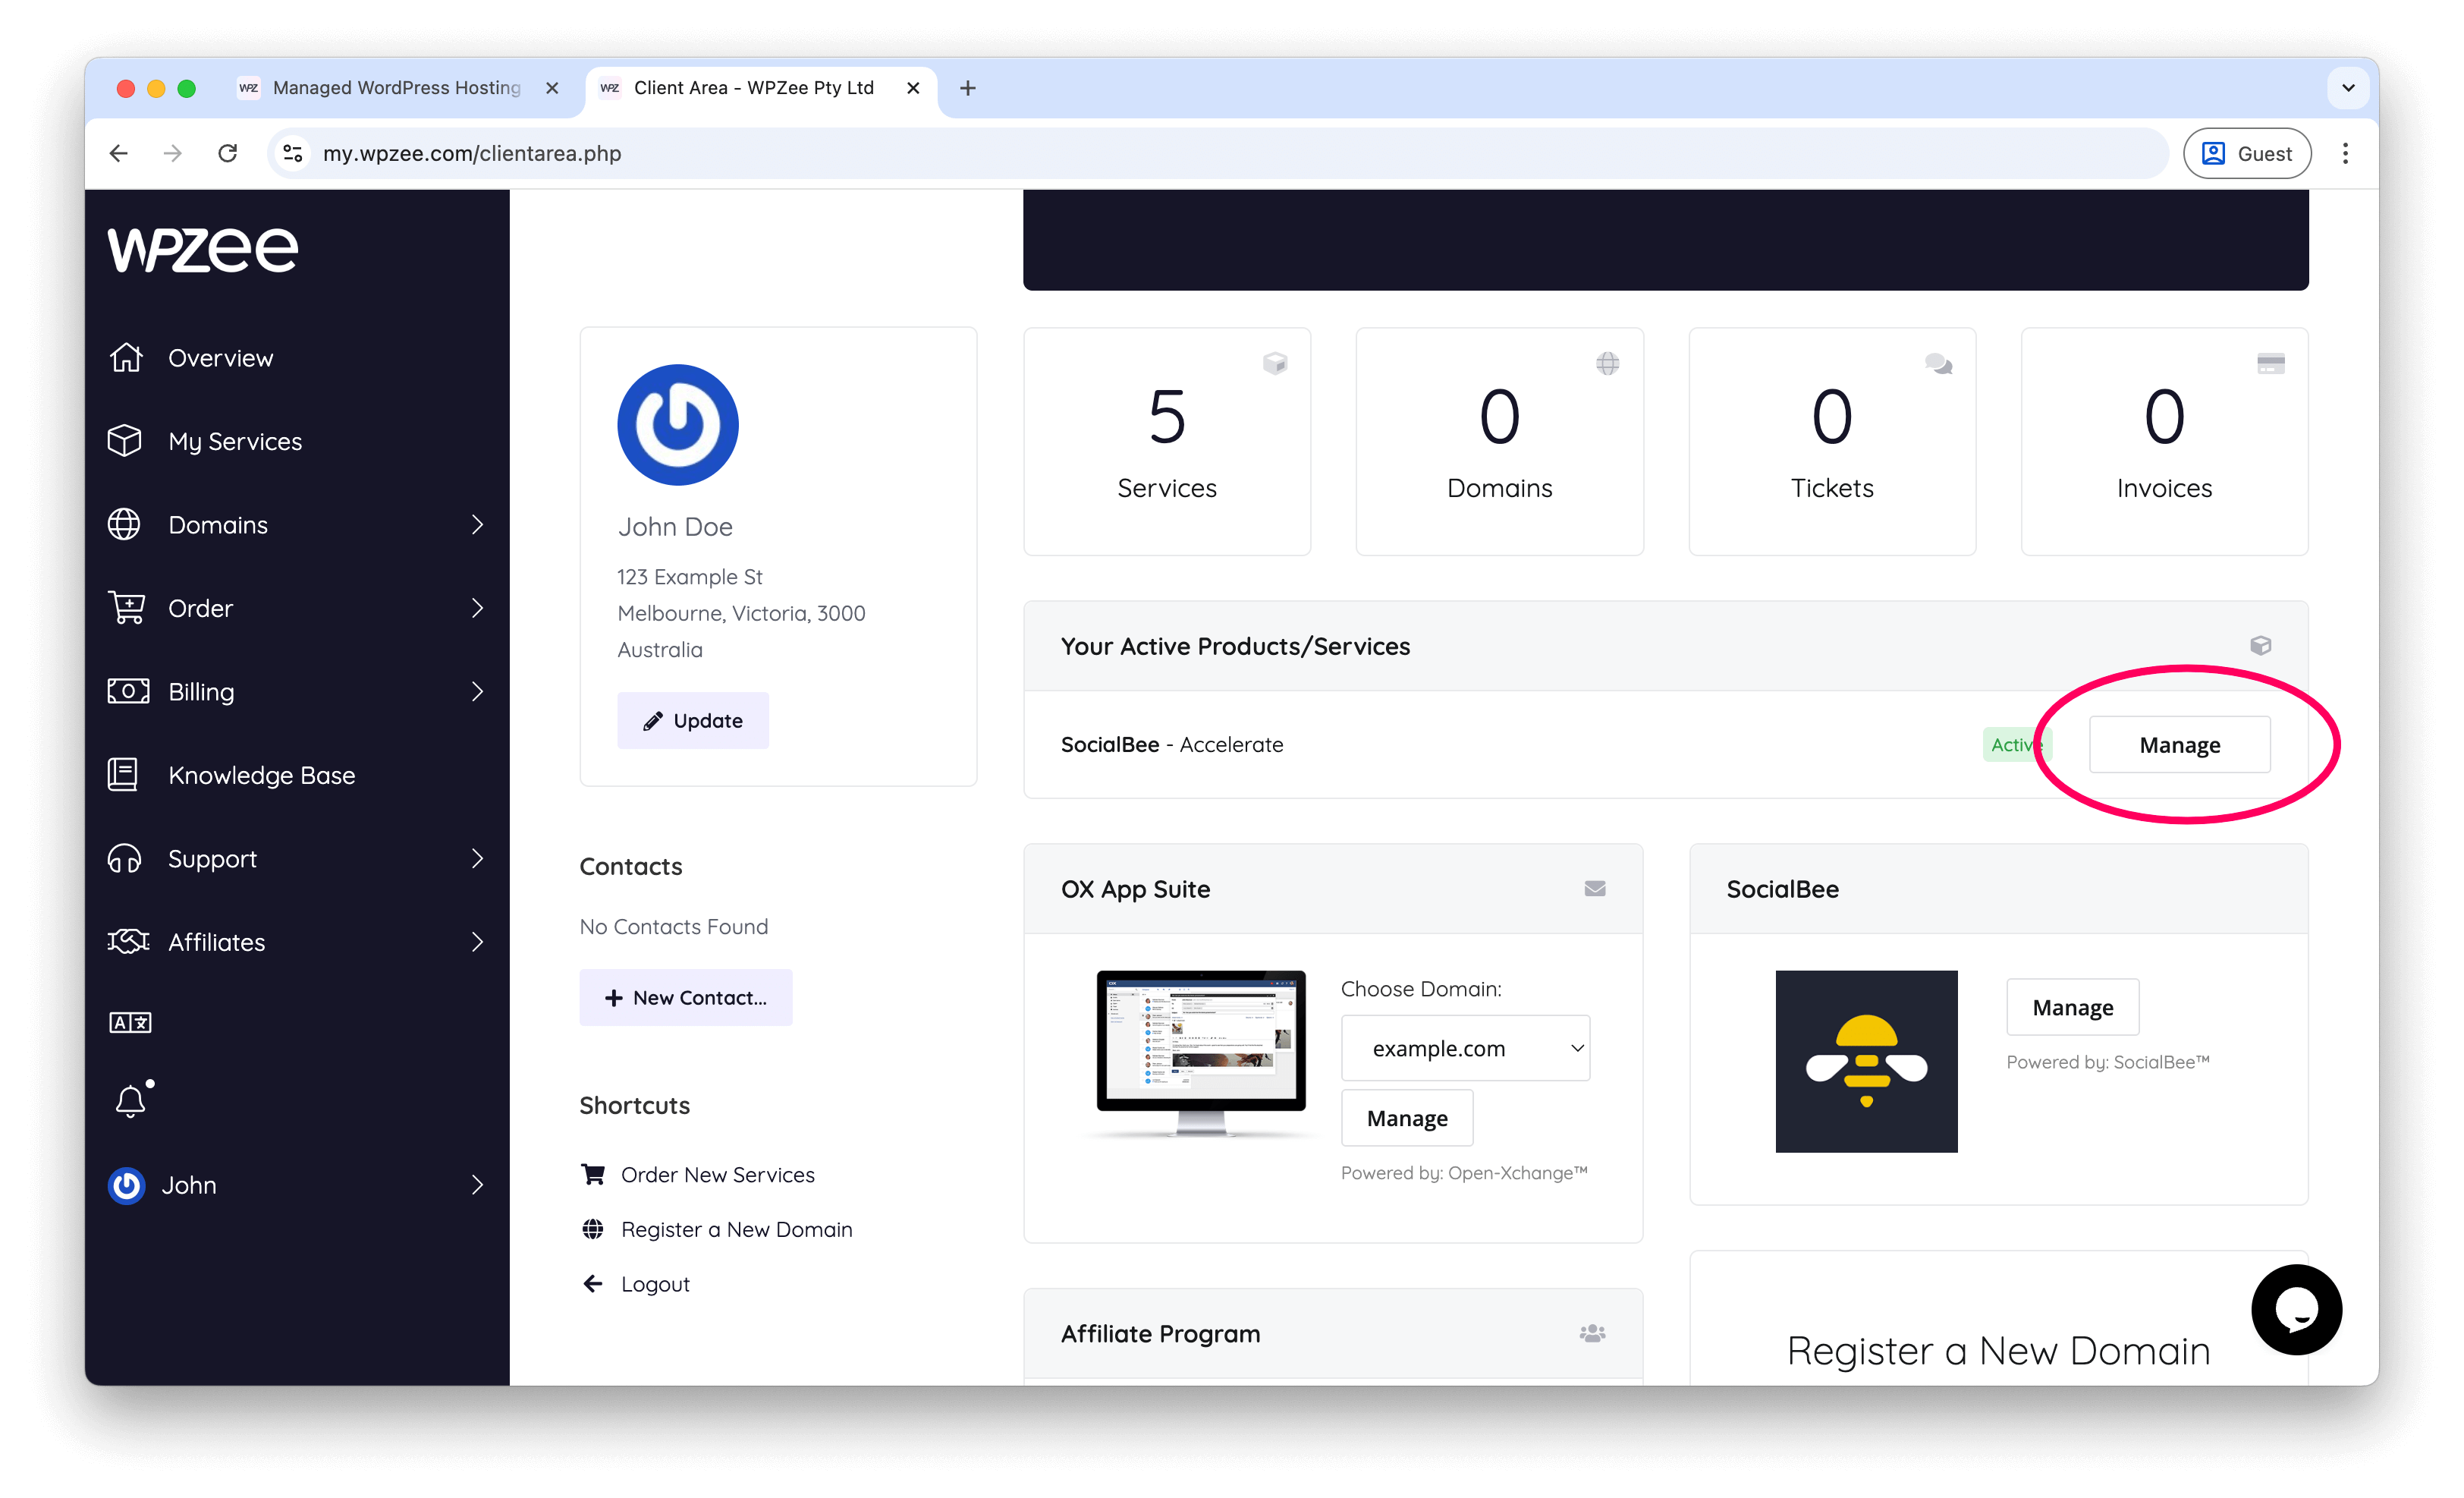
Task: Click the Billing money icon in sidebar
Action: tap(128, 691)
